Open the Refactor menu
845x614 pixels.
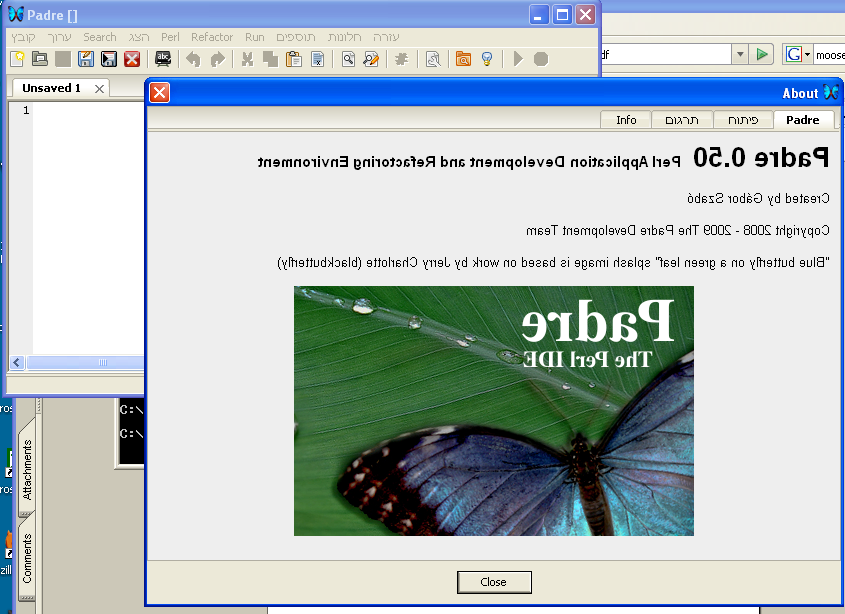[x=212, y=37]
